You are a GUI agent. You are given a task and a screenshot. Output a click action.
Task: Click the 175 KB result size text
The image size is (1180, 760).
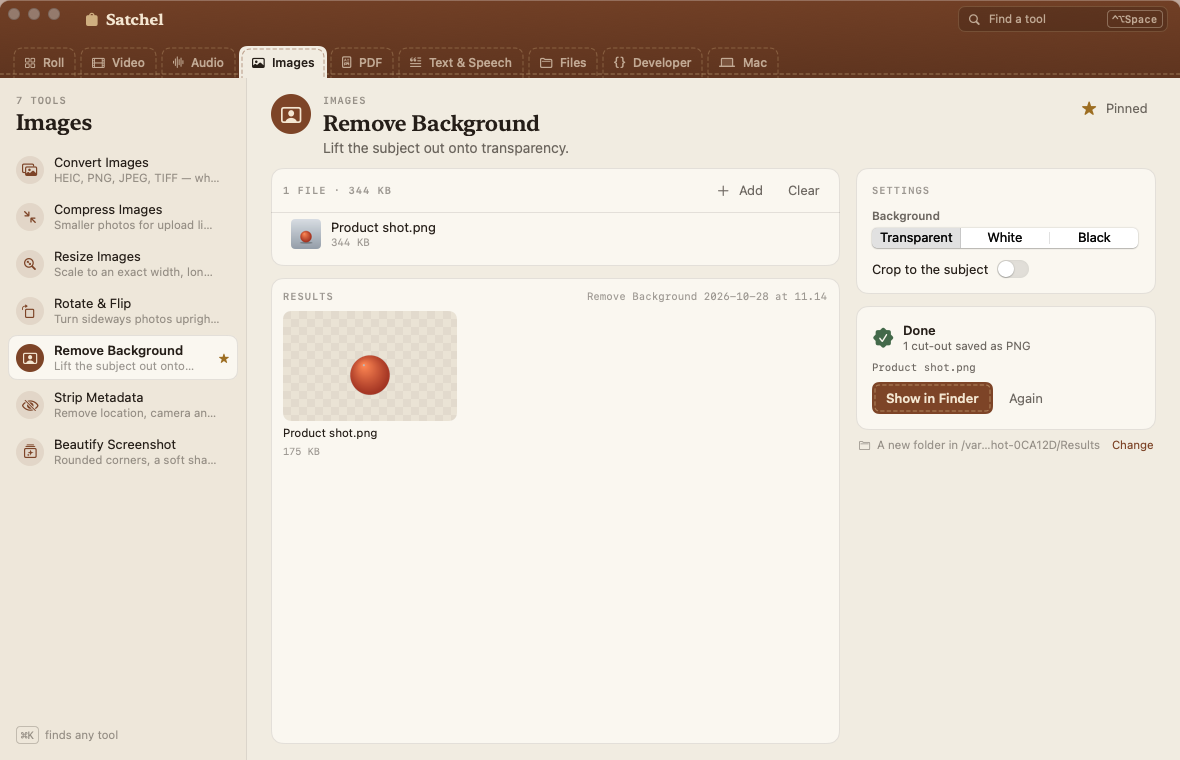tap(301, 451)
